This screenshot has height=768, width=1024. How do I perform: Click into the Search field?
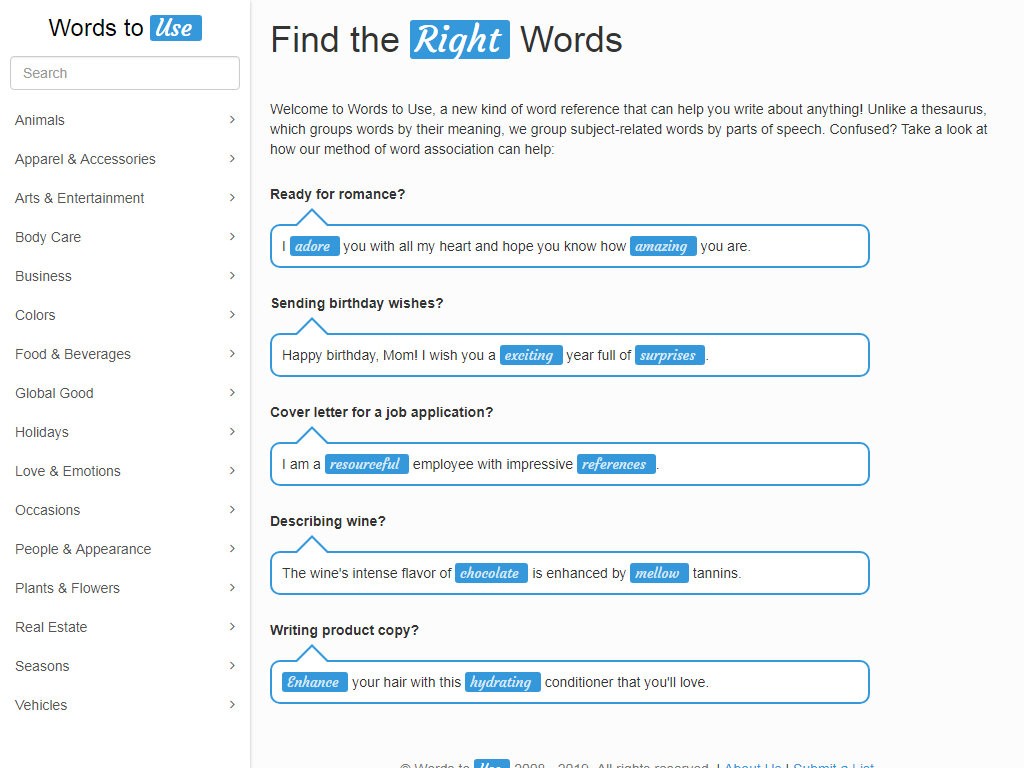pos(125,73)
